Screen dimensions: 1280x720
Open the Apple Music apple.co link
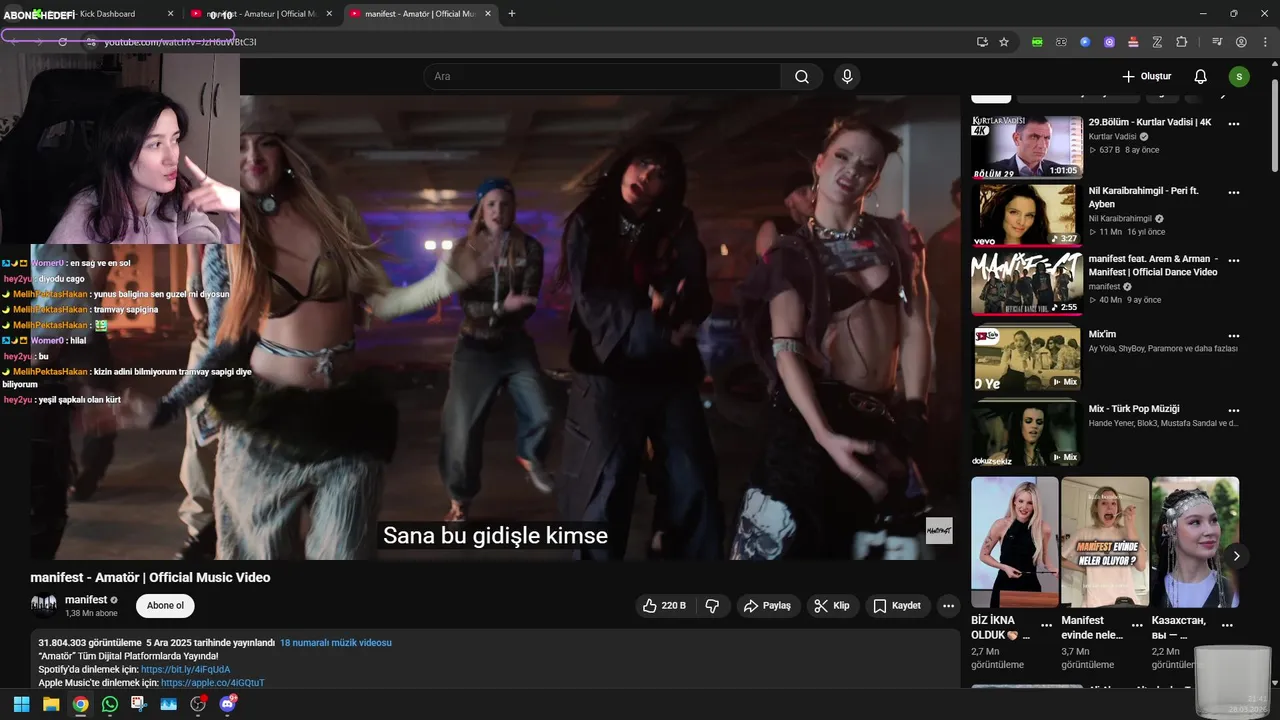coord(212,682)
